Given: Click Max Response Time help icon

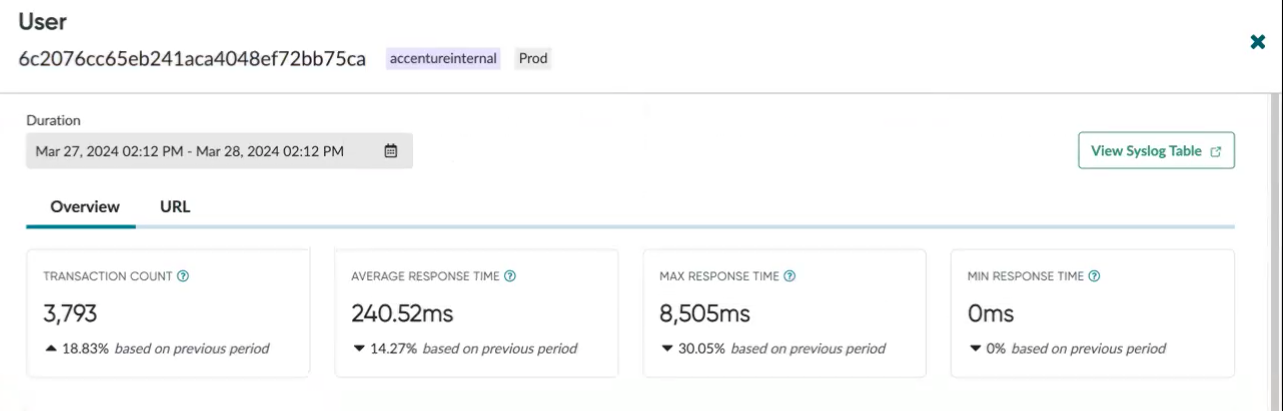Looking at the screenshot, I should 789,276.
